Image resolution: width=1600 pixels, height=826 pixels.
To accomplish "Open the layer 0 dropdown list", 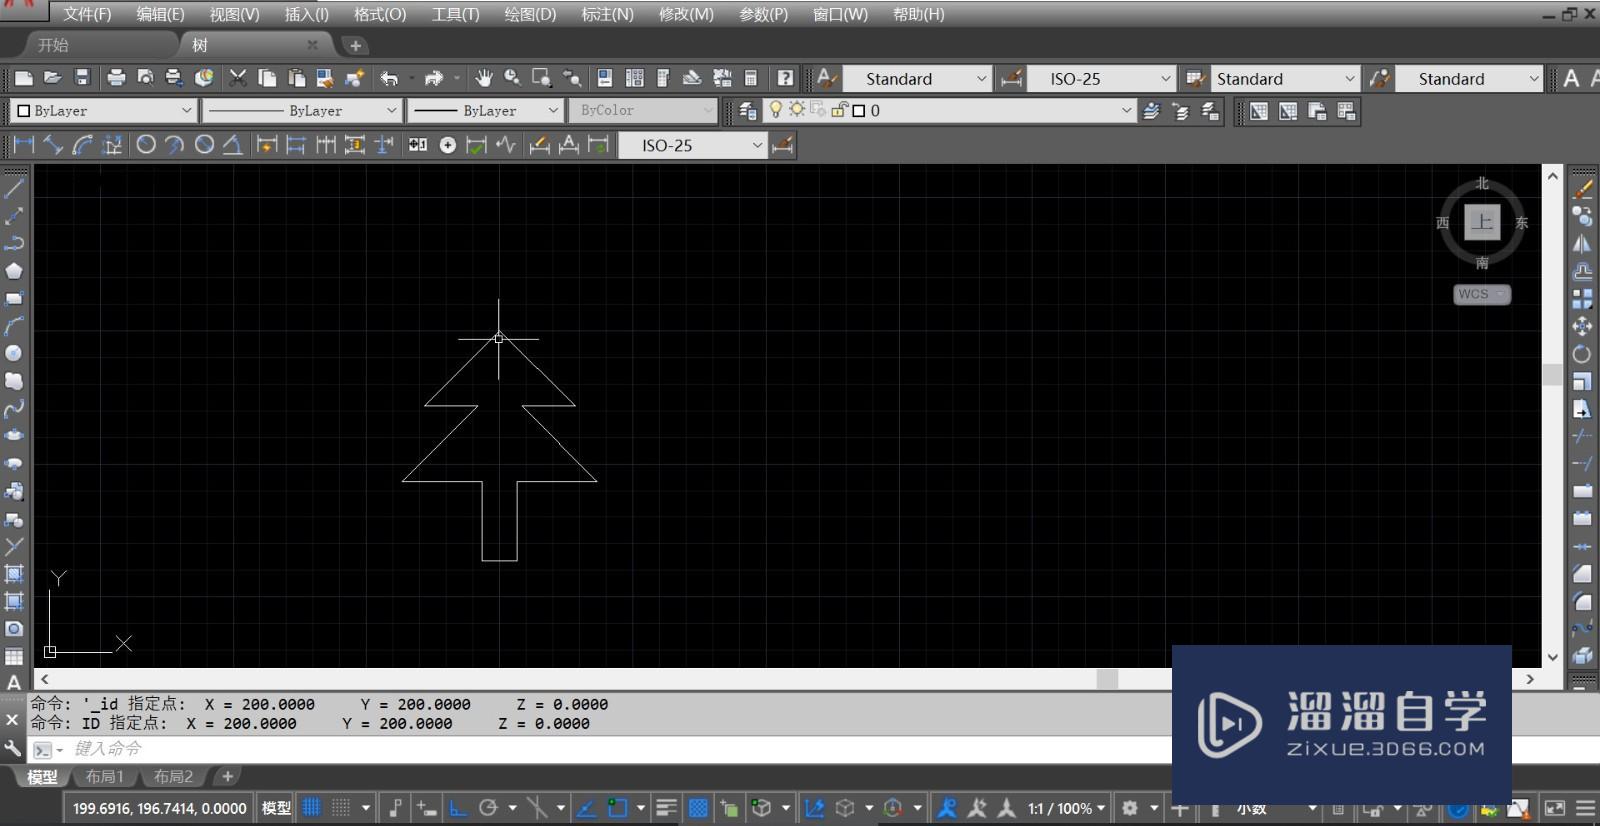I will coord(949,110).
